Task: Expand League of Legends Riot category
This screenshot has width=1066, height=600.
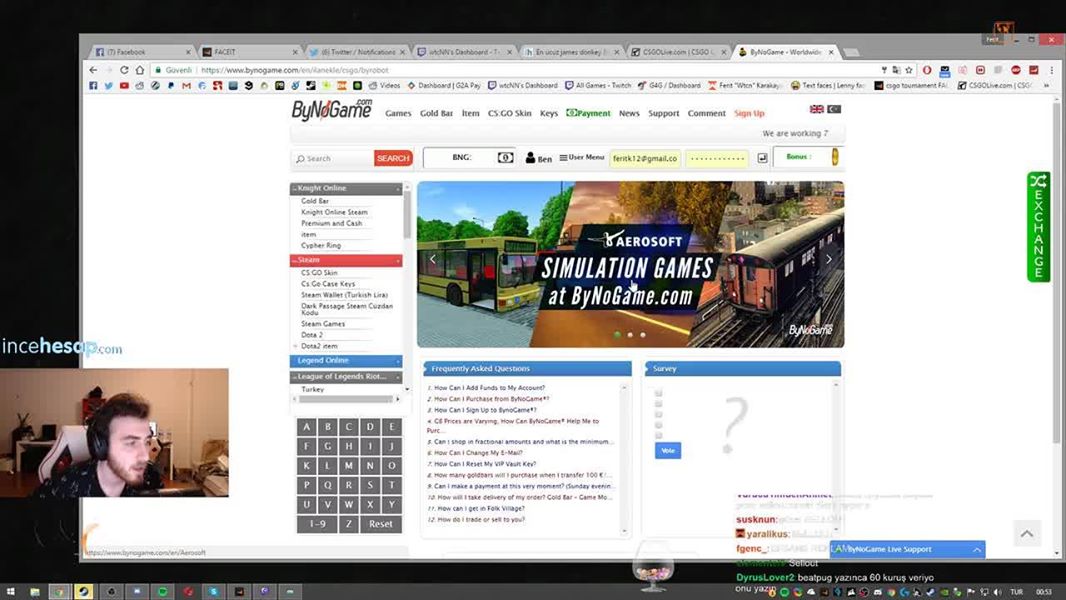Action: click(x=346, y=376)
